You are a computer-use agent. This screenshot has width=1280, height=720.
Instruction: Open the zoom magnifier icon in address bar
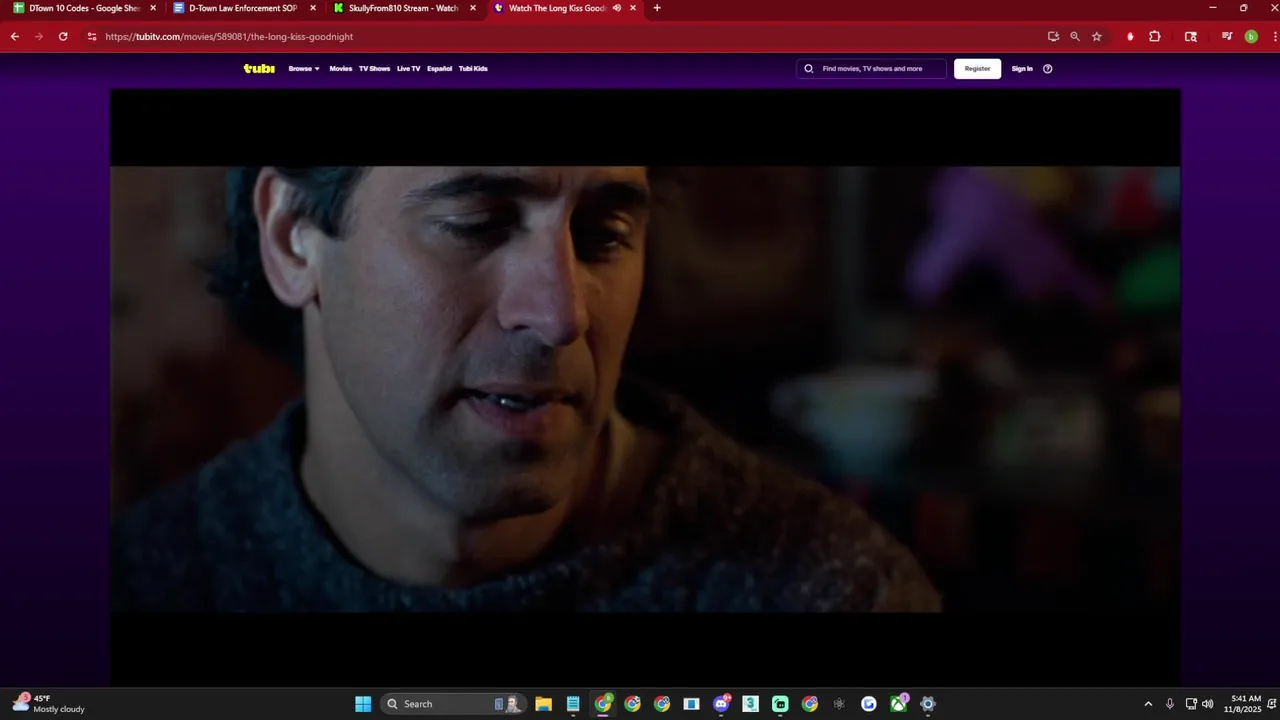[1075, 36]
